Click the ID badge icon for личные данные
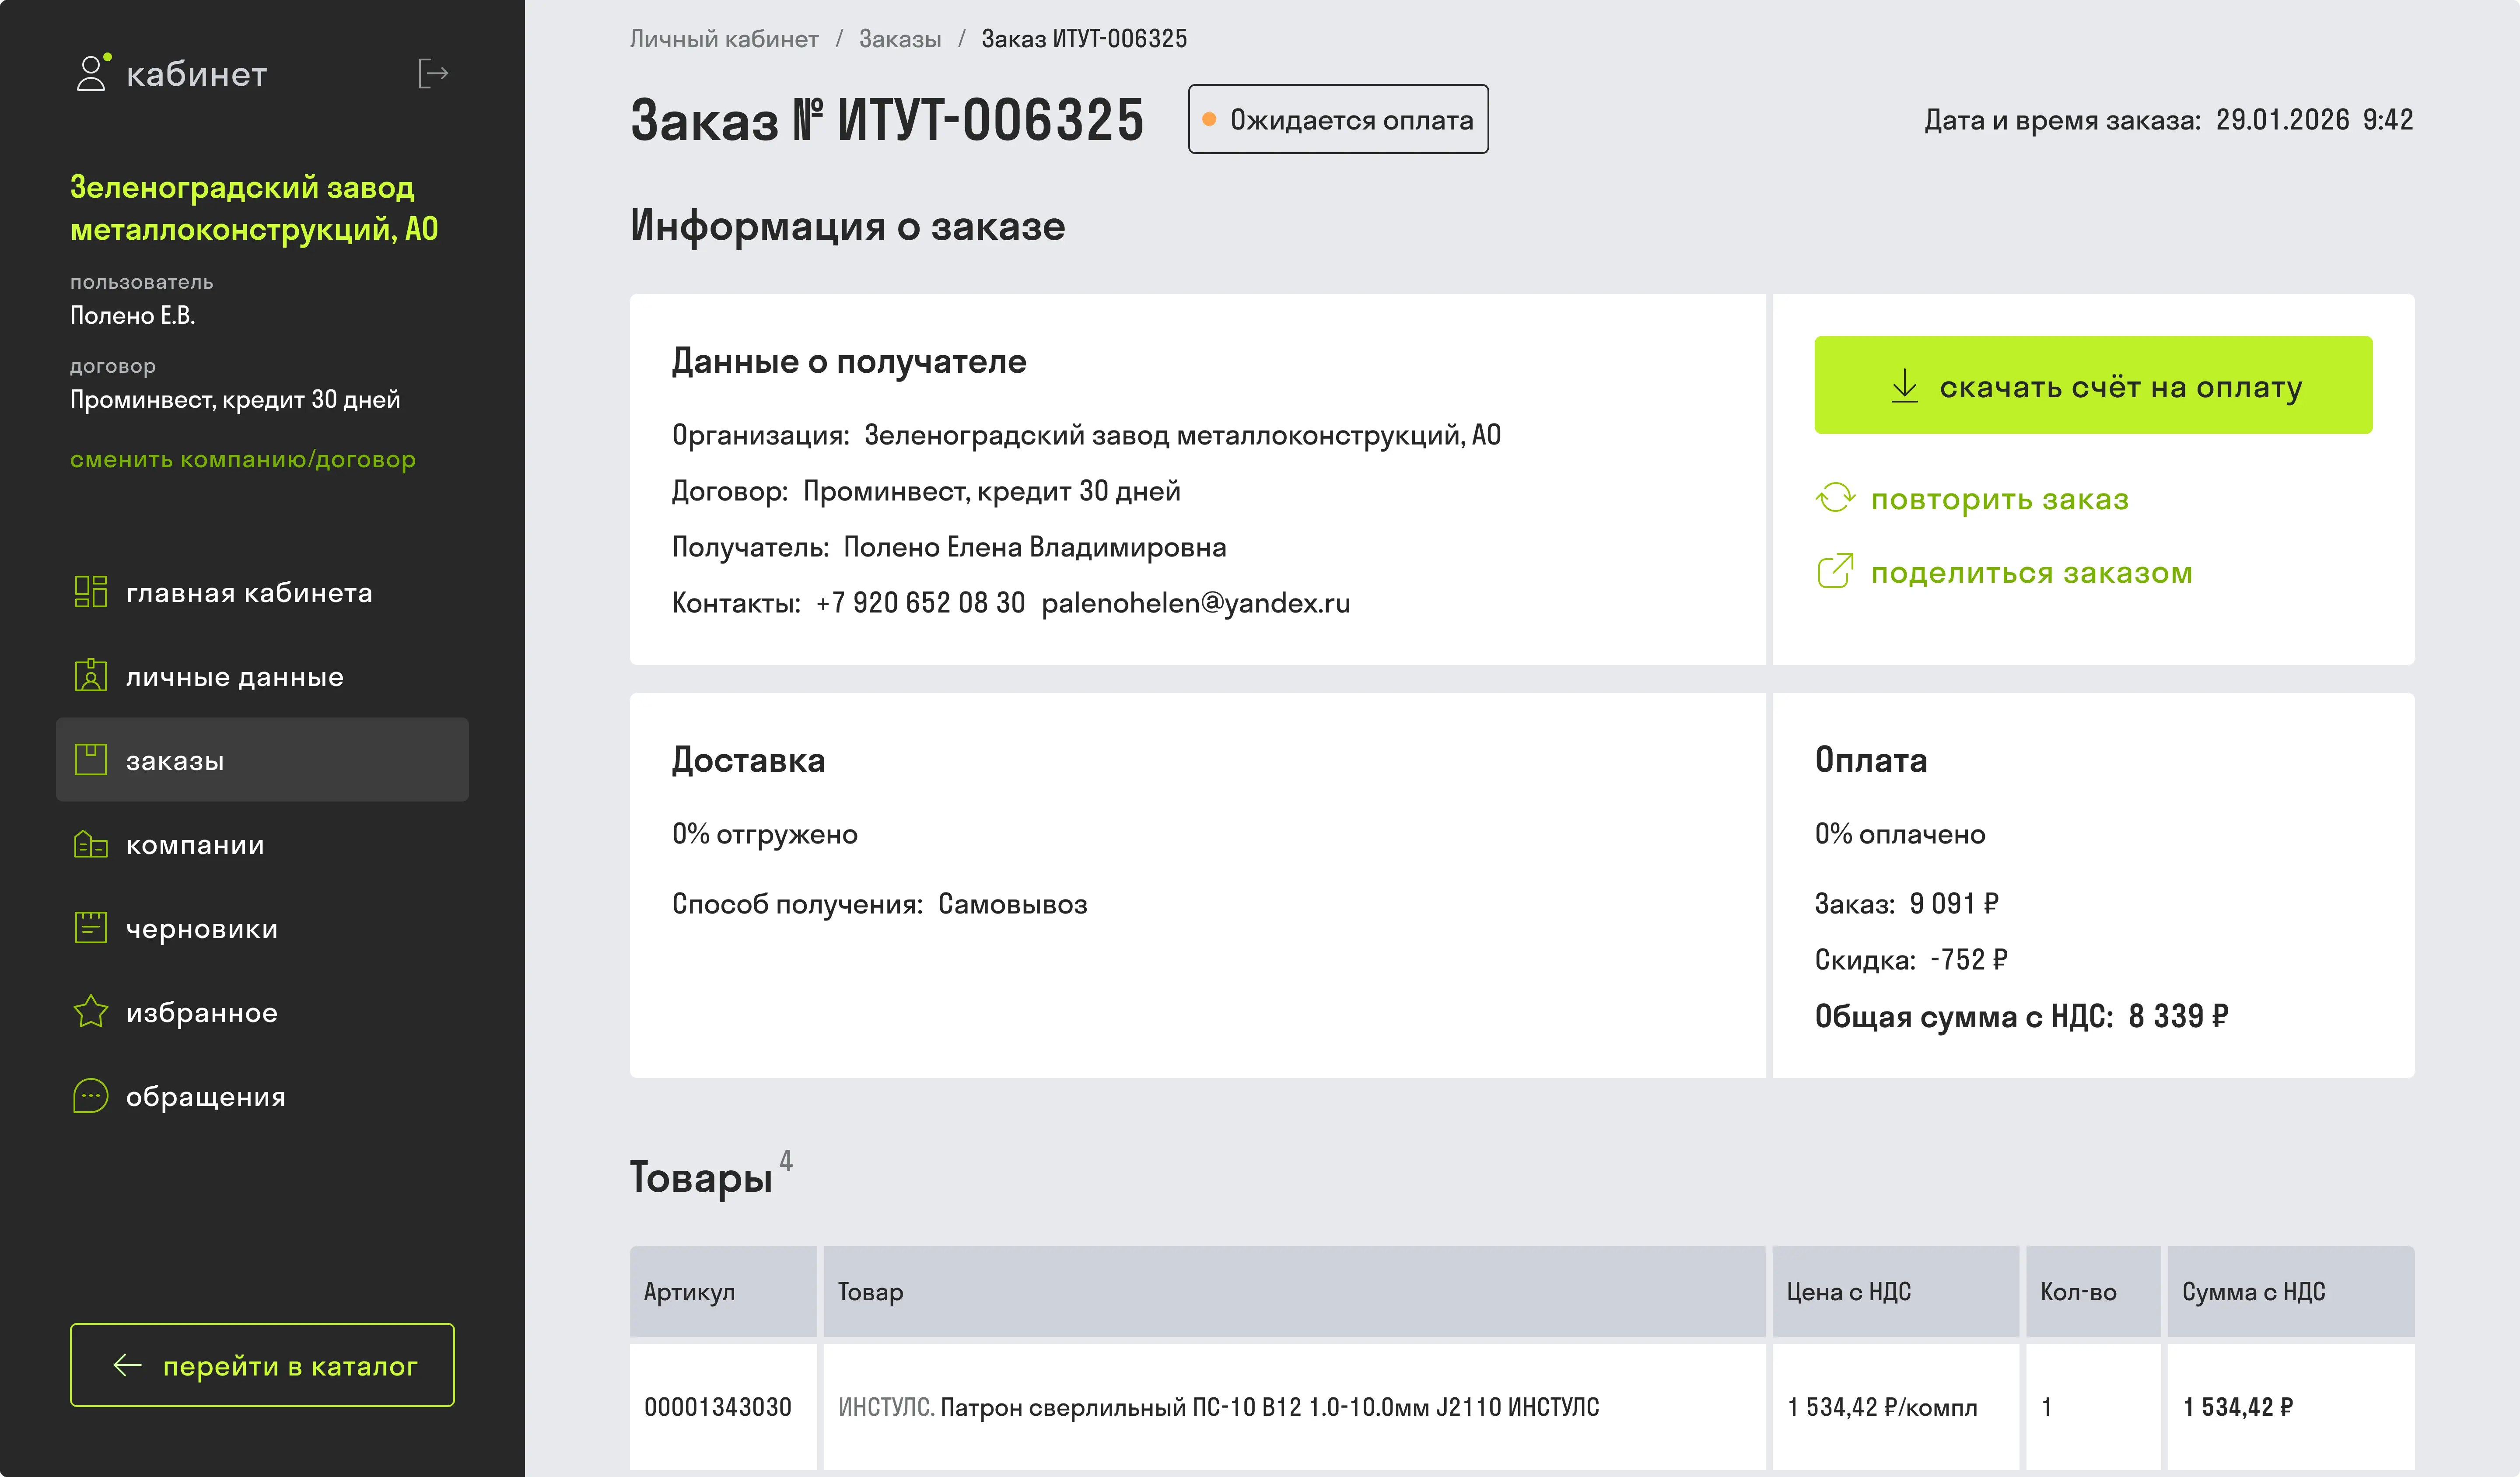Screen dimensions: 2520x1477 91,676
